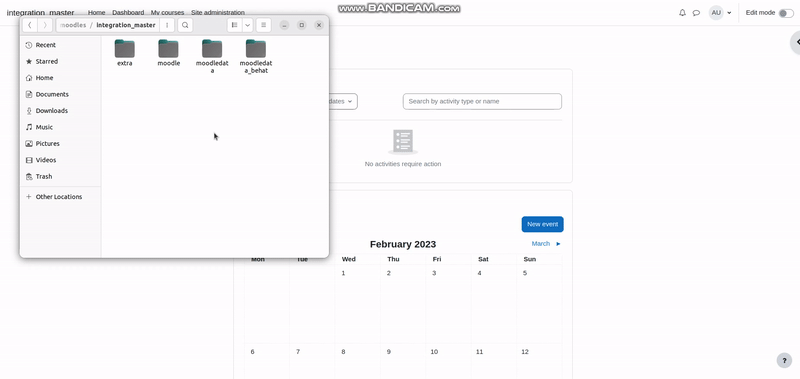Select Recent in file manager sidebar
This screenshot has width=800, height=379.
pyautogui.click(x=60, y=45)
